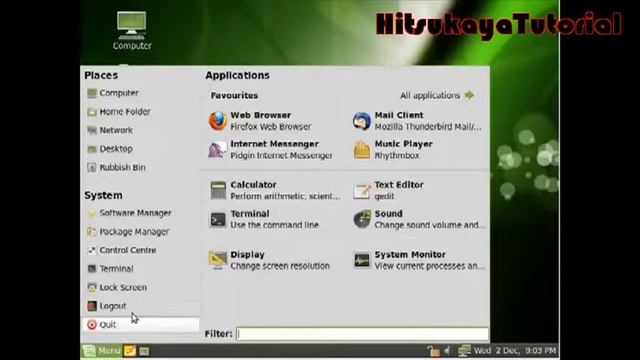This screenshot has height=360, width=640.
Task: Choose the Text Editor entry label
Action: click(x=399, y=184)
